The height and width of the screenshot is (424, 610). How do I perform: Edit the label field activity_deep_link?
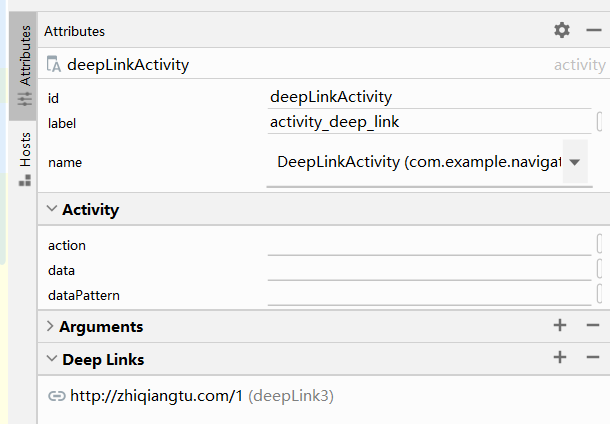tap(430, 123)
